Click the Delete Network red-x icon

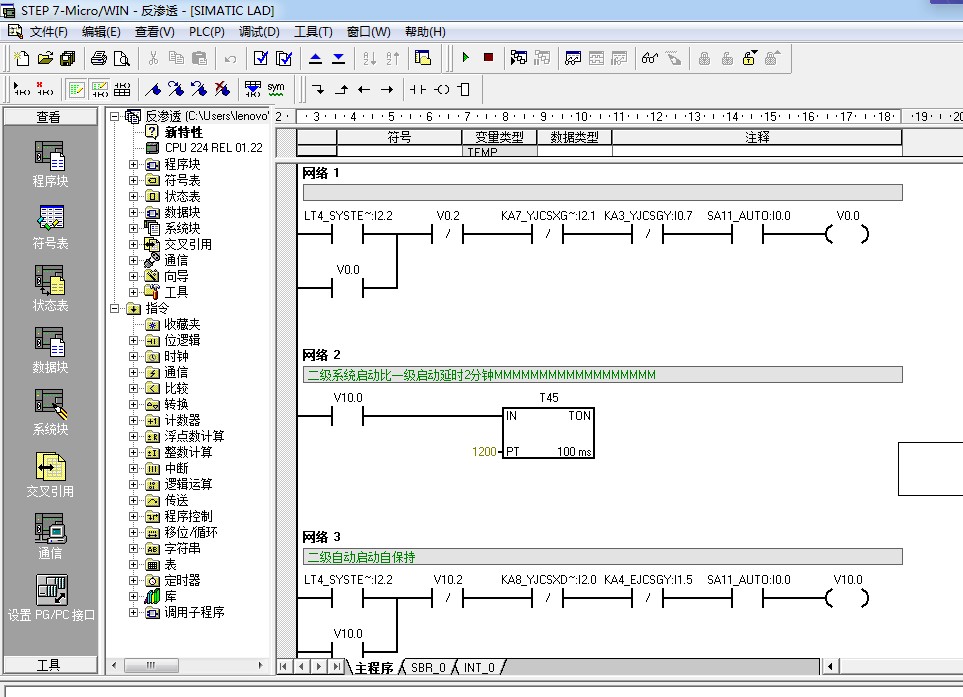coord(45,90)
